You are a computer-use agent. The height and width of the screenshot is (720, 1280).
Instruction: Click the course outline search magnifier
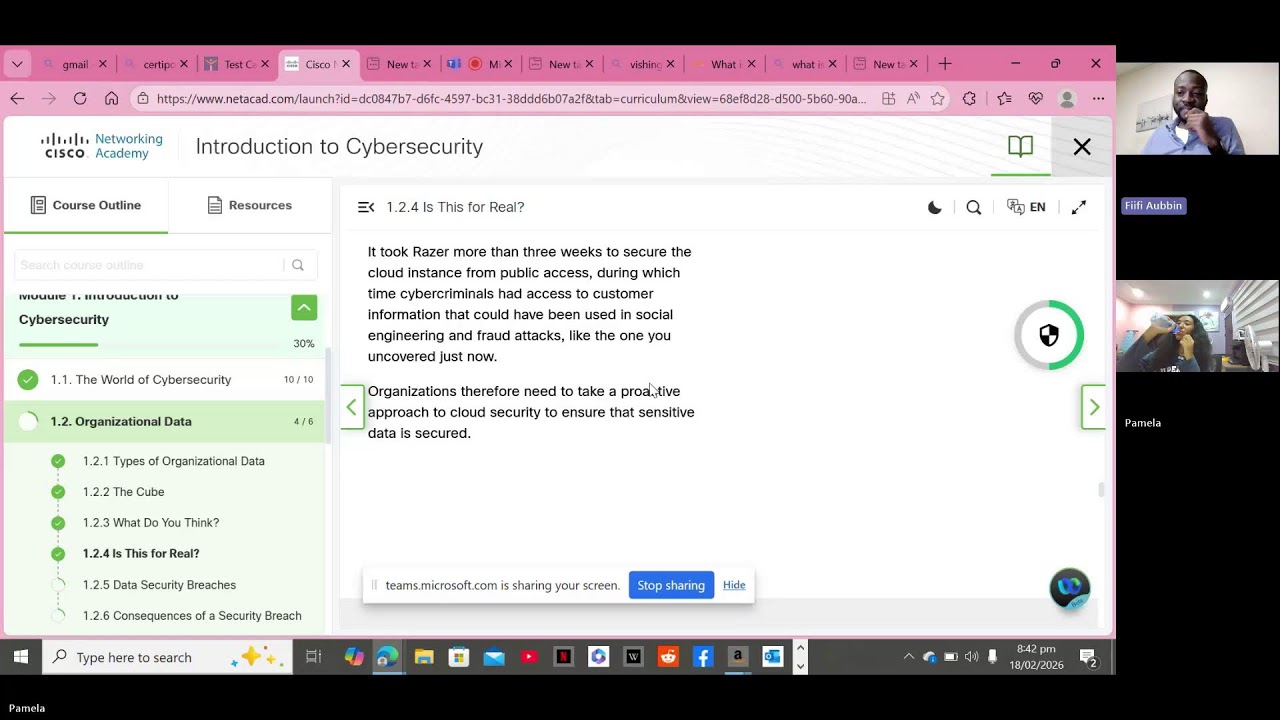click(x=298, y=265)
